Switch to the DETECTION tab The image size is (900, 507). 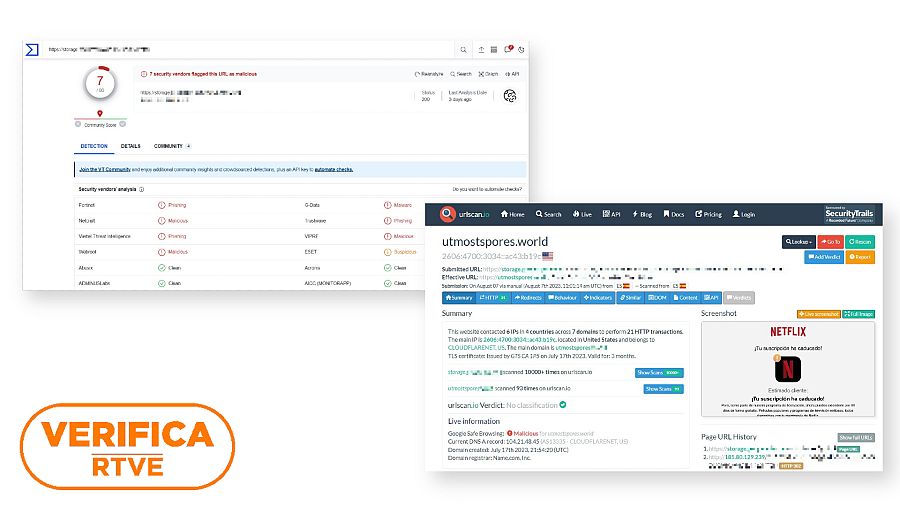coord(94,146)
